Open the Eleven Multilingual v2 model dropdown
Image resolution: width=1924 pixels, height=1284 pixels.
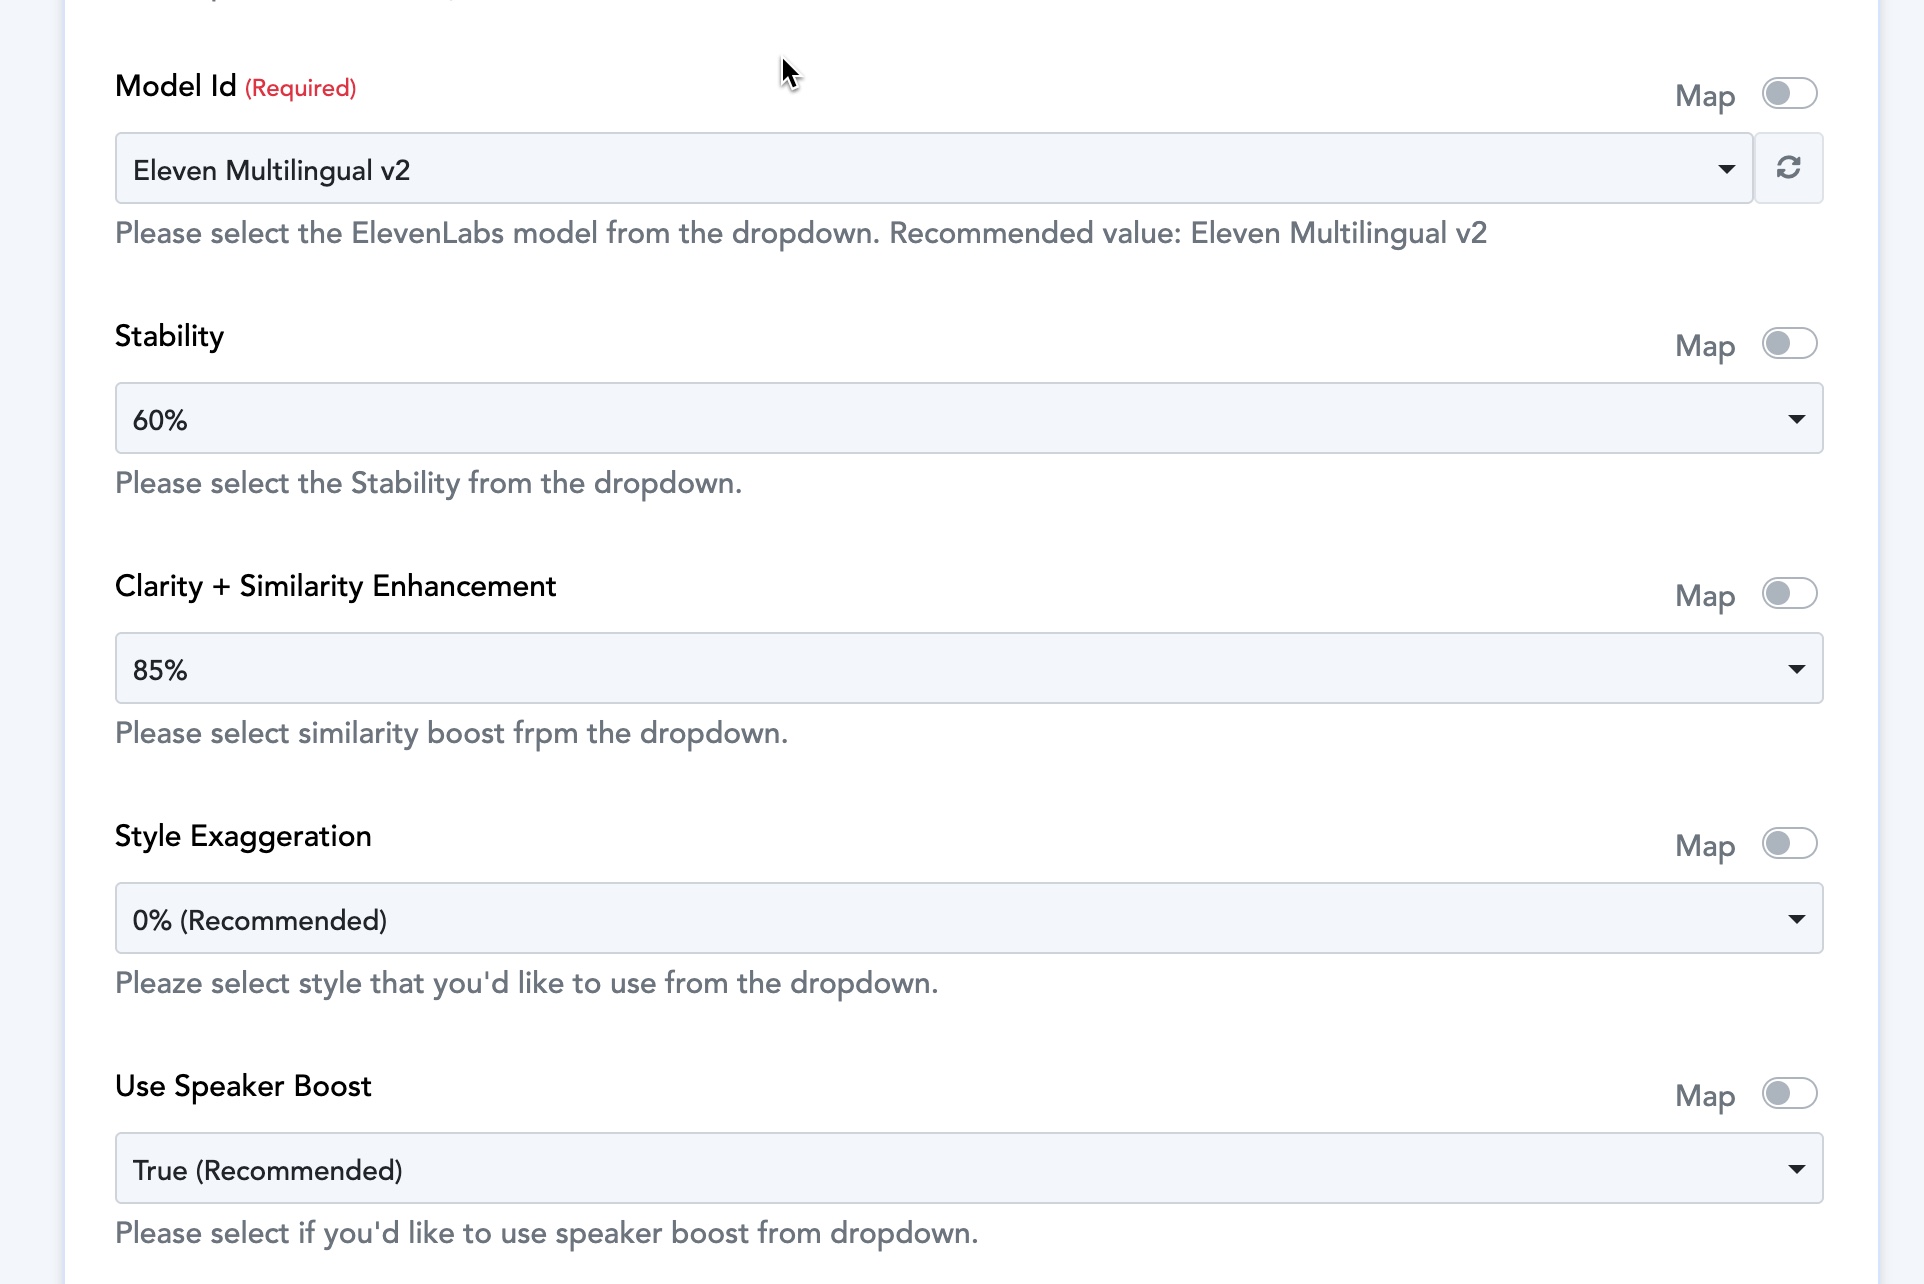point(933,169)
